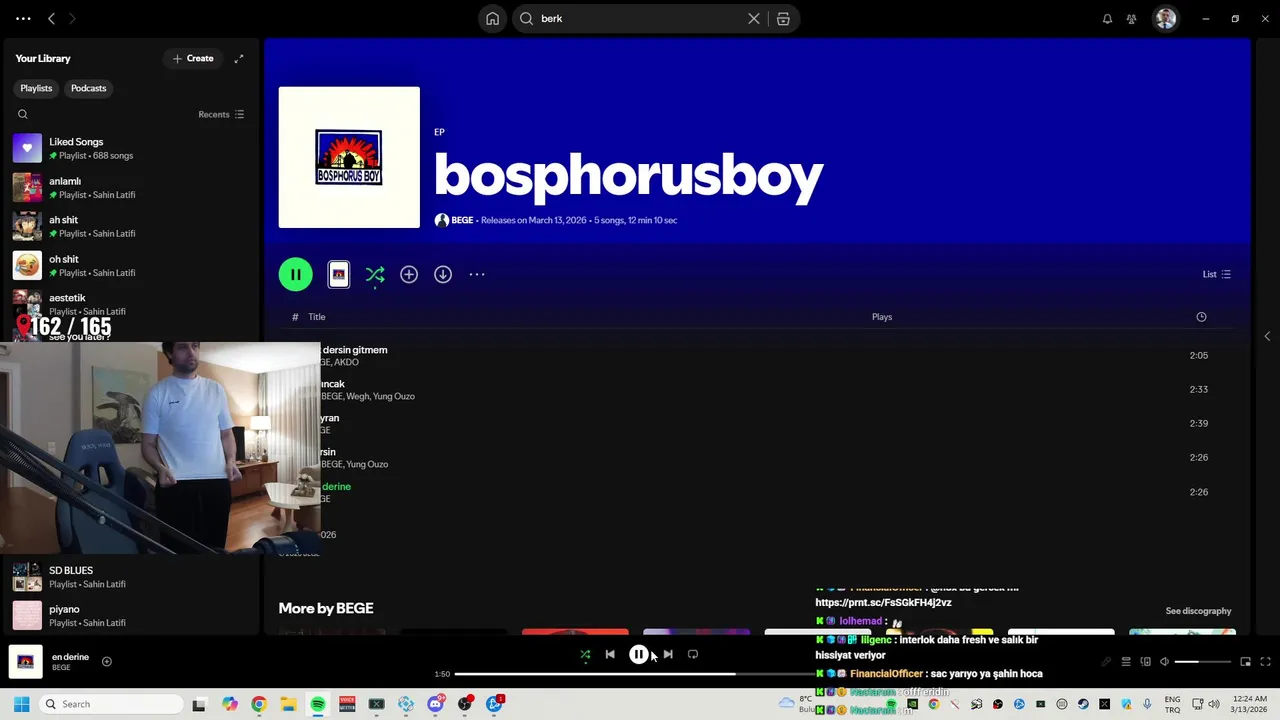This screenshot has width=1280, height=720.
Task: Click the Windows Start button
Action: click(21, 704)
